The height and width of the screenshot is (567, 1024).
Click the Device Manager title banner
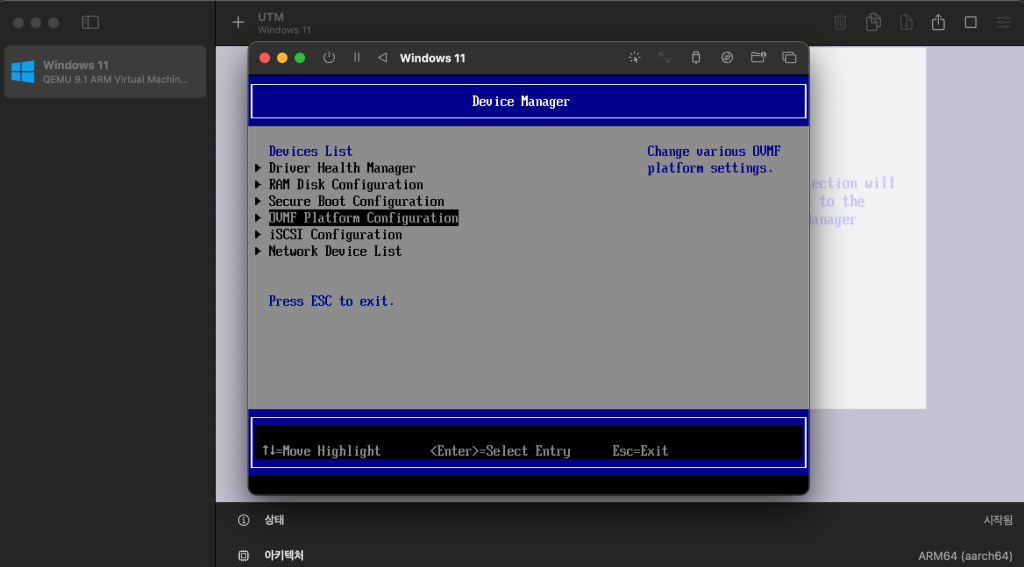pyautogui.click(x=528, y=101)
